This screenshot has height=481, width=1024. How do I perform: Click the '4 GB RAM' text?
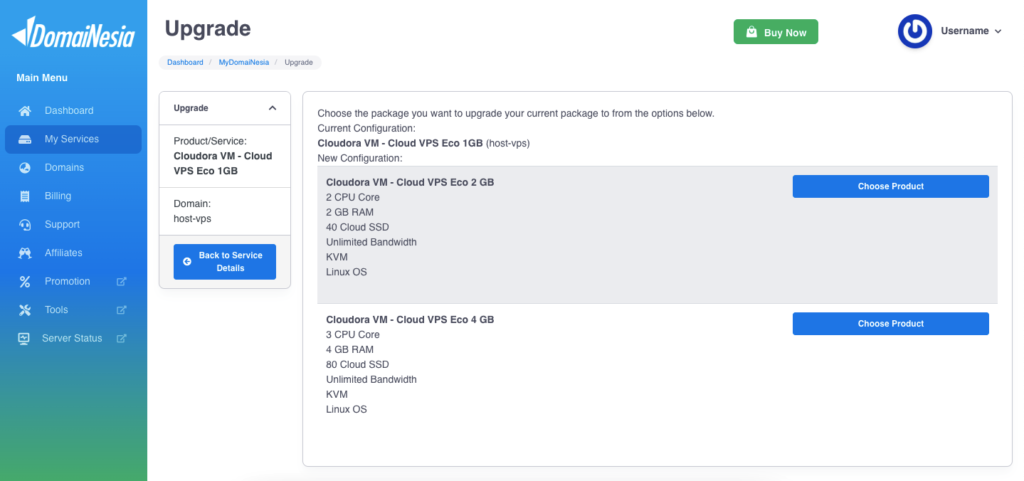coord(349,350)
